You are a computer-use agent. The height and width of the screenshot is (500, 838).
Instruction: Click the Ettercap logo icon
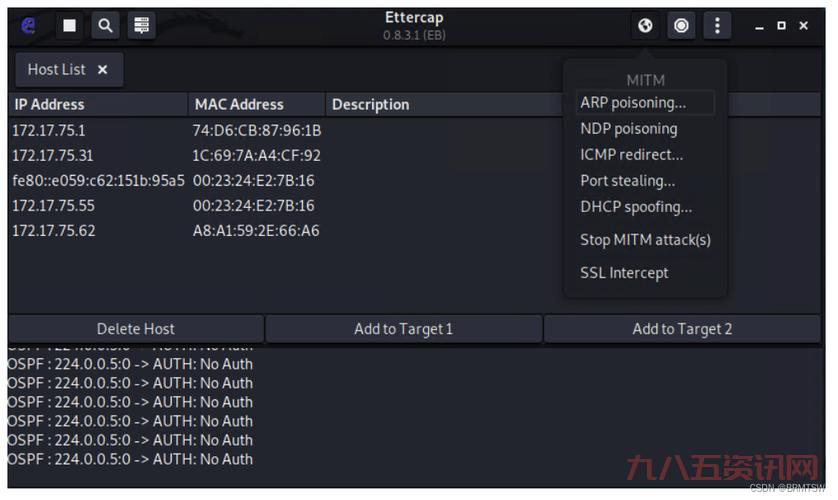click(28, 25)
